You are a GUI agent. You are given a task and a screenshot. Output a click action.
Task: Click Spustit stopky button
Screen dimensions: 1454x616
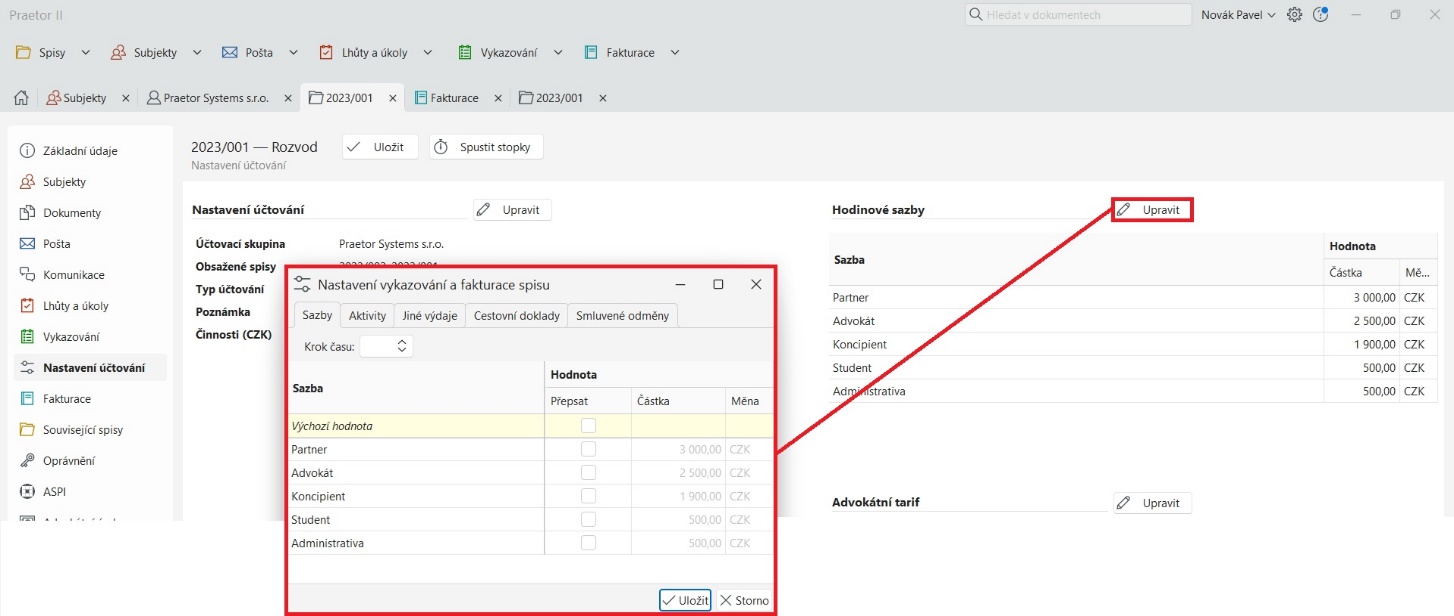(x=487, y=147)
